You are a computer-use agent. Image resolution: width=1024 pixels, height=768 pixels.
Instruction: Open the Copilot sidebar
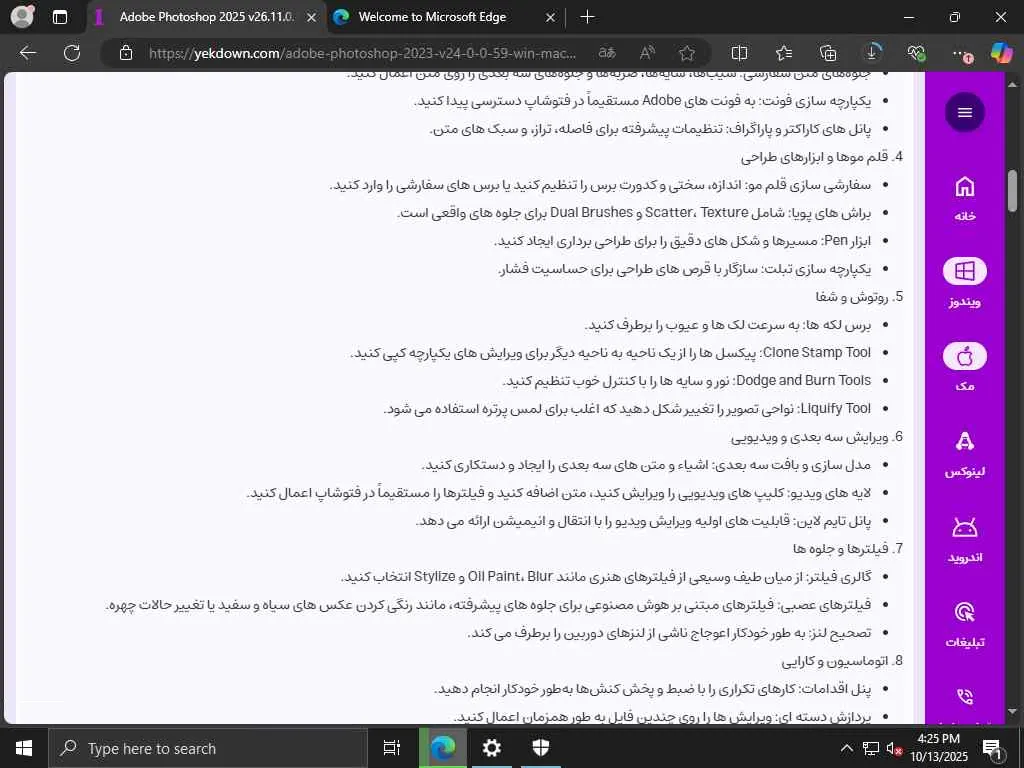(1001, 53)
